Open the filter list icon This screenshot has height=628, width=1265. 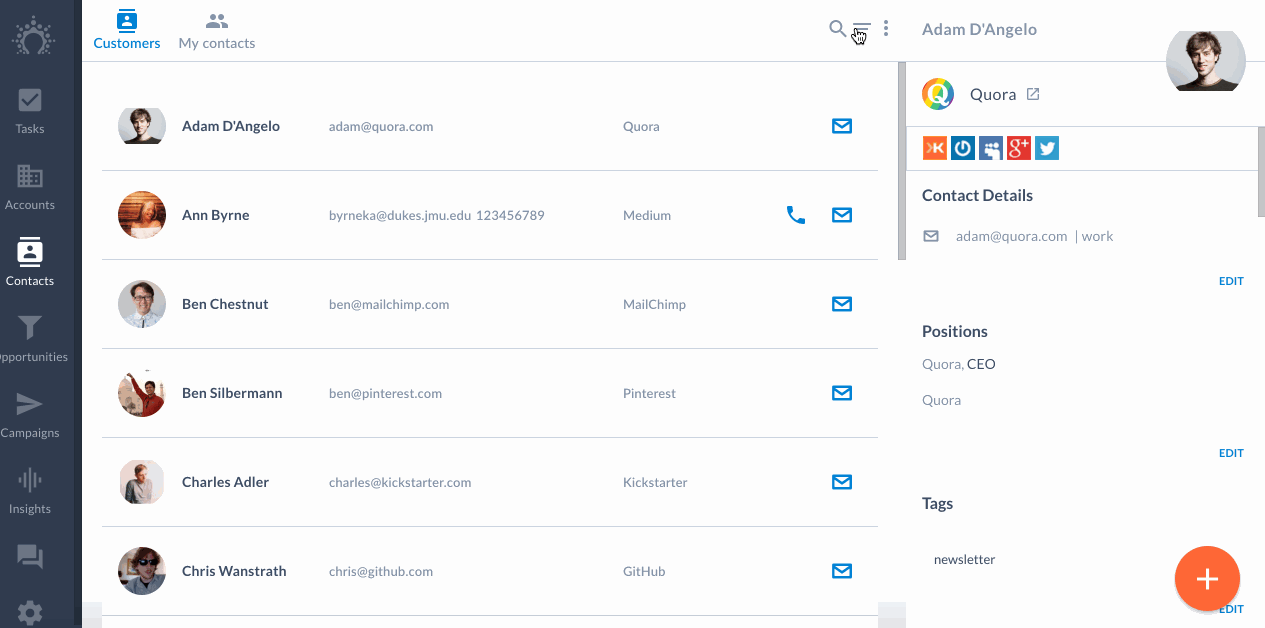(862, 30)
